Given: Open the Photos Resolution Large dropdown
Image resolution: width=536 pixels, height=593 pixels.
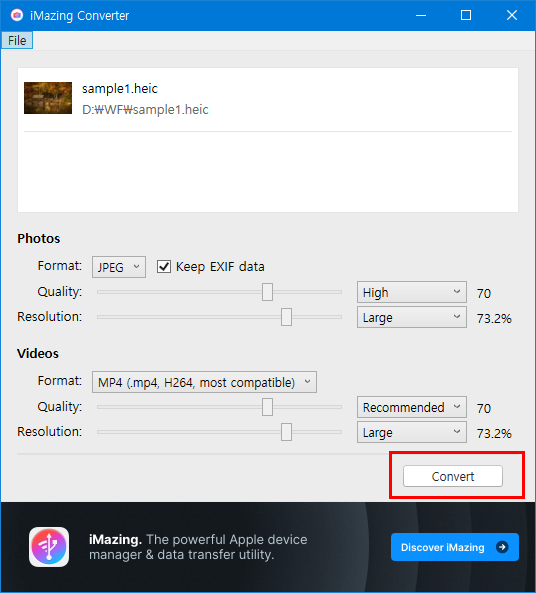Looking at the screenshot, I should coord(412,317).
